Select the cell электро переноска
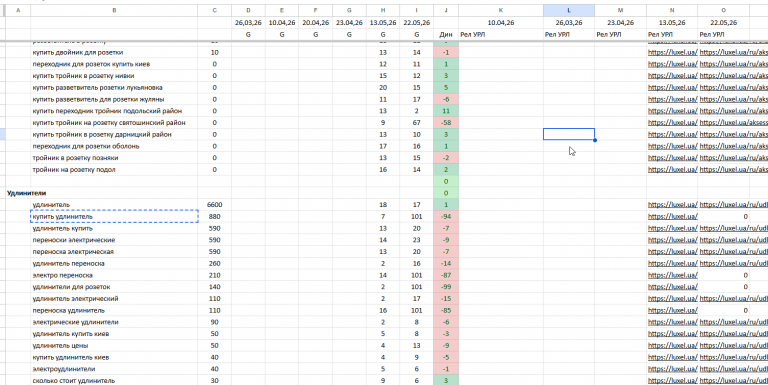This screenshot has height=385, width=768. [114, 275]
